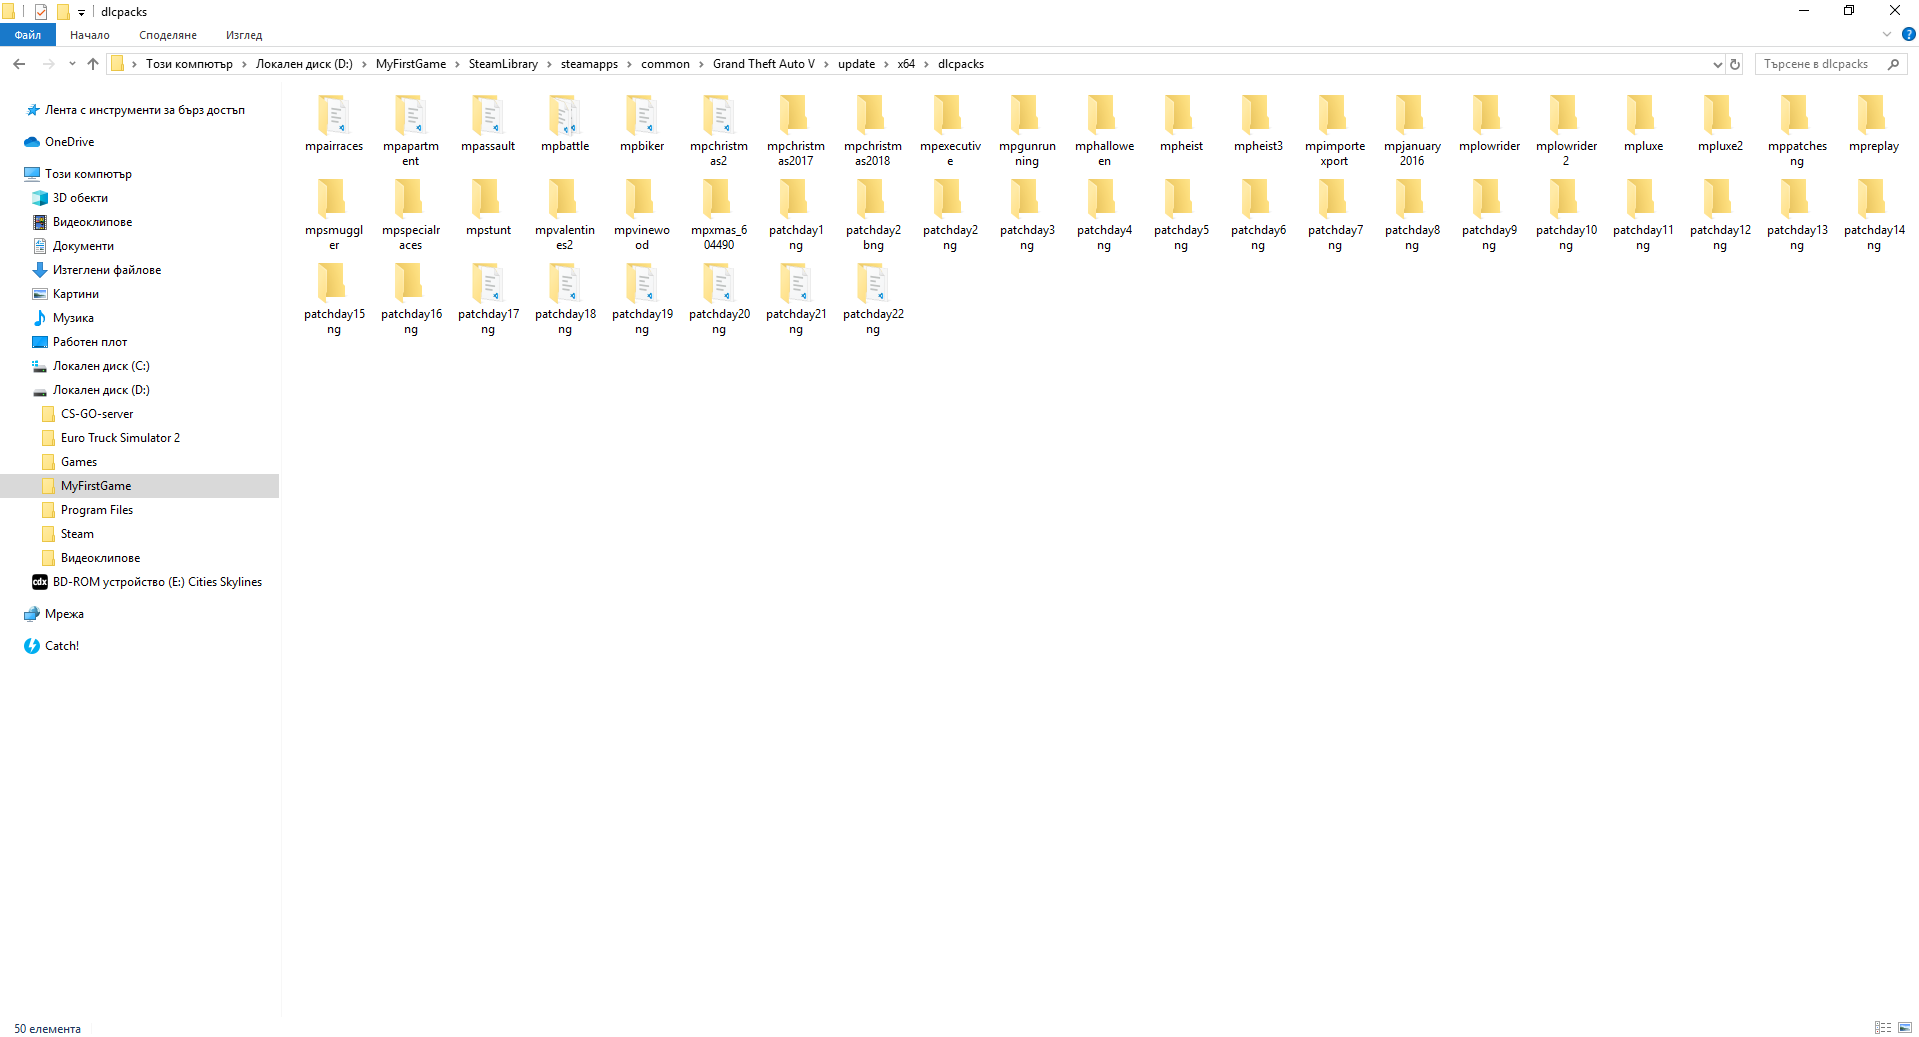
Task: Open Лента с инструменти за бърз достъп
Action: pyautogui.click(x=145, y=110)
